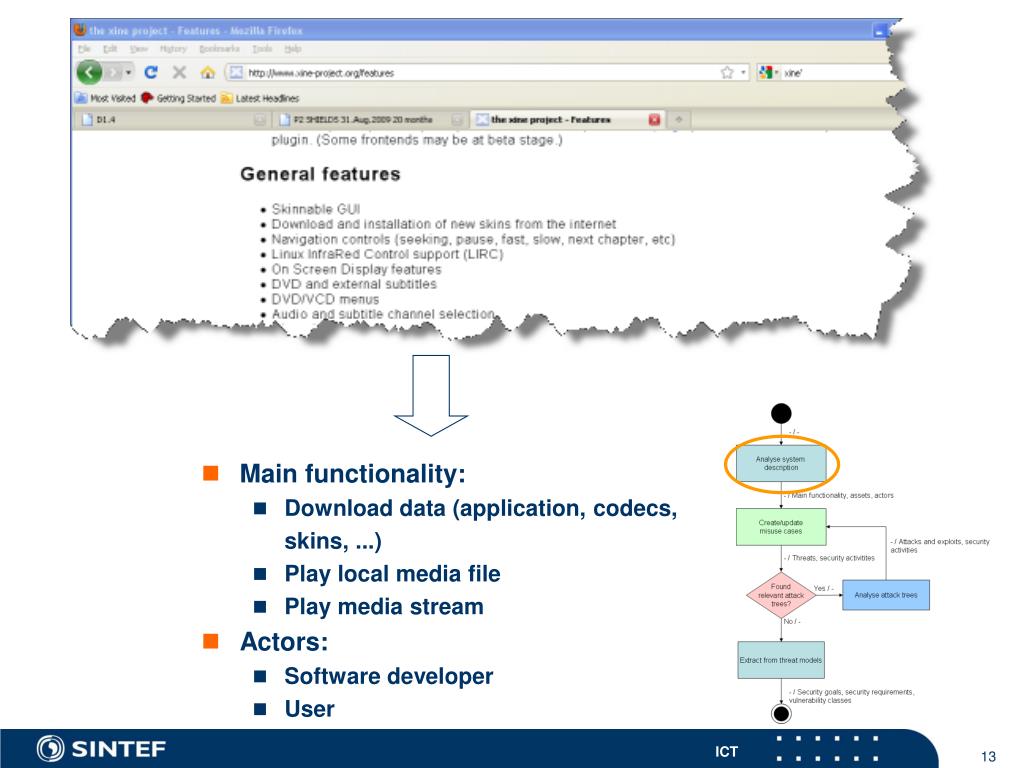Open the History menu
This screenshot has width=1024, height=768.
click(x=173, y=49)
